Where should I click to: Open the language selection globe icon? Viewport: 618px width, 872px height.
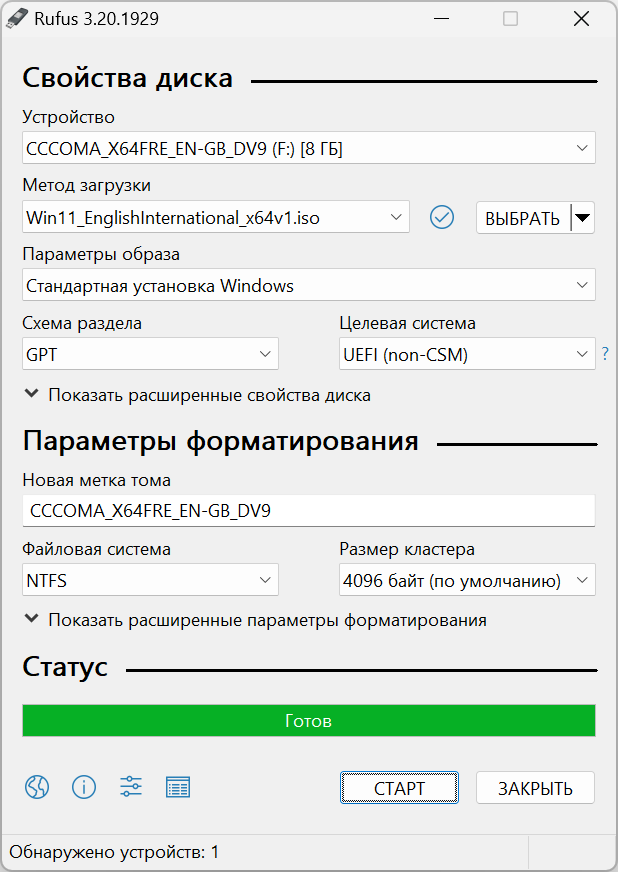[x=37, y=787]
